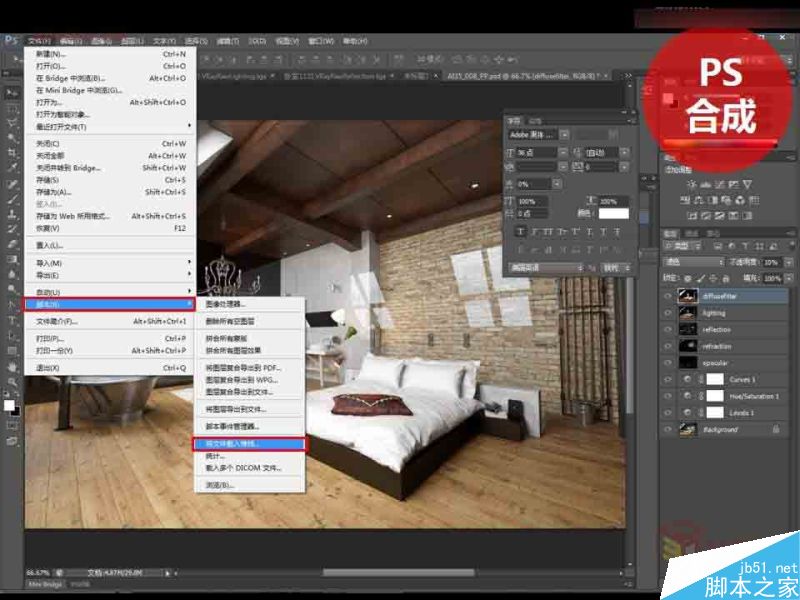The width and height of the screenshot is (800, 600).
Task: Switch to the A015_008_PP.psd document tab
Action: pos(528,76)
